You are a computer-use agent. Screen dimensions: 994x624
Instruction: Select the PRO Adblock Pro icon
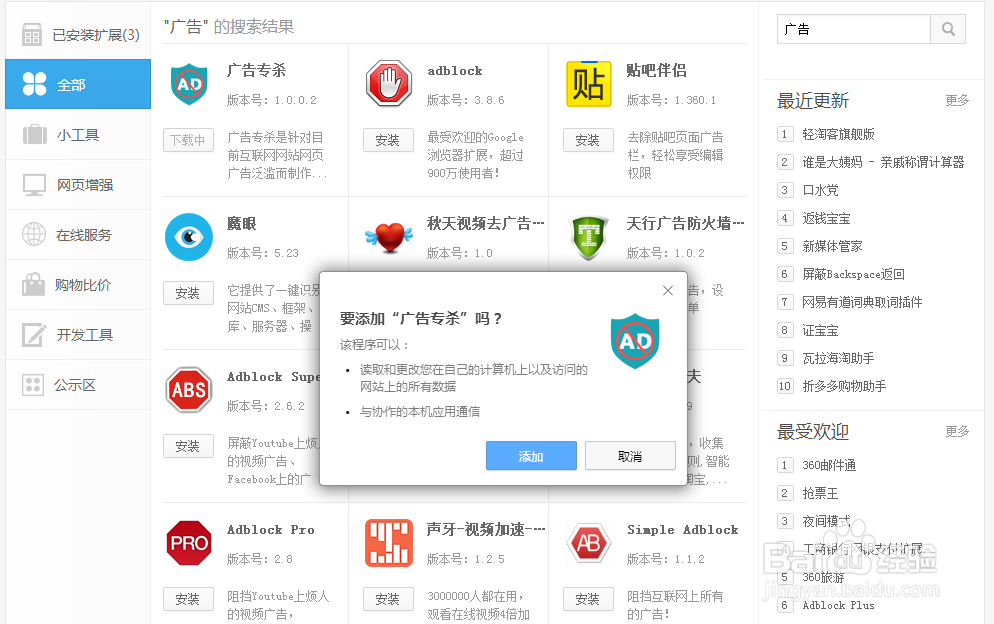pos(188,543)
